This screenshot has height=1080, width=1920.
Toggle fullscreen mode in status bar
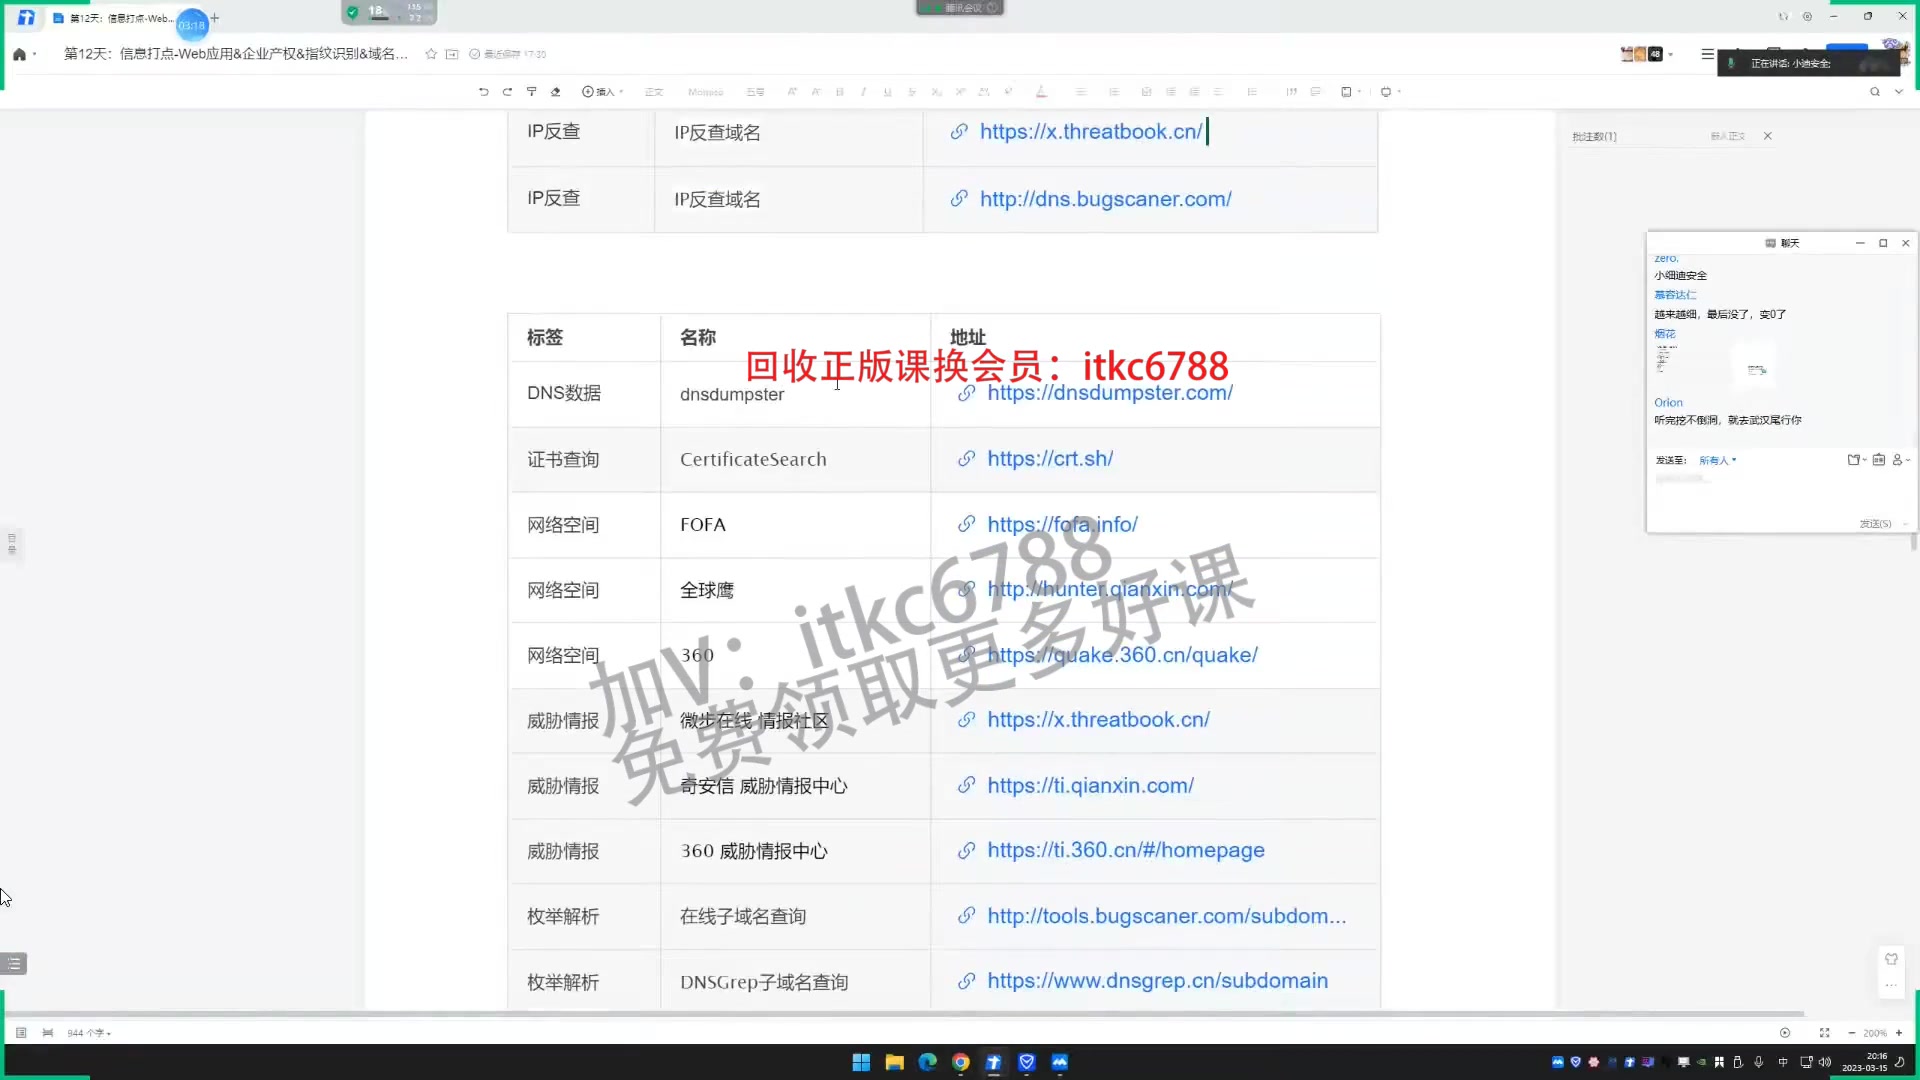[x=1824, y=1033]
